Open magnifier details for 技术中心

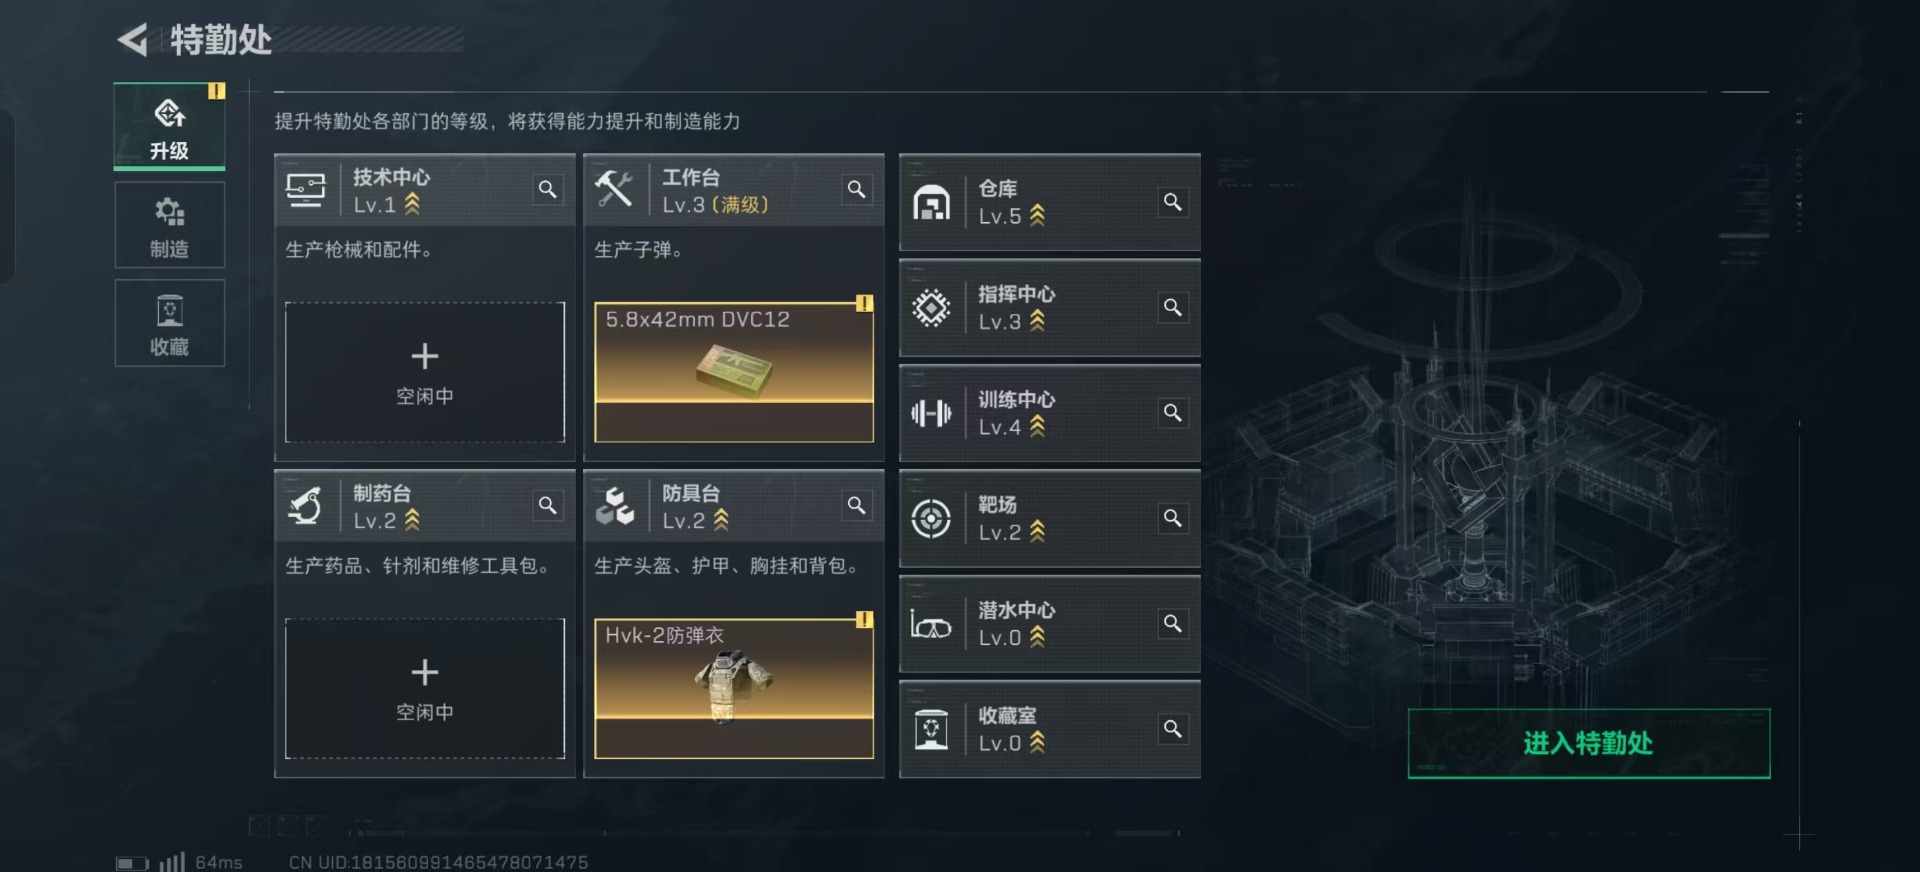547,189
